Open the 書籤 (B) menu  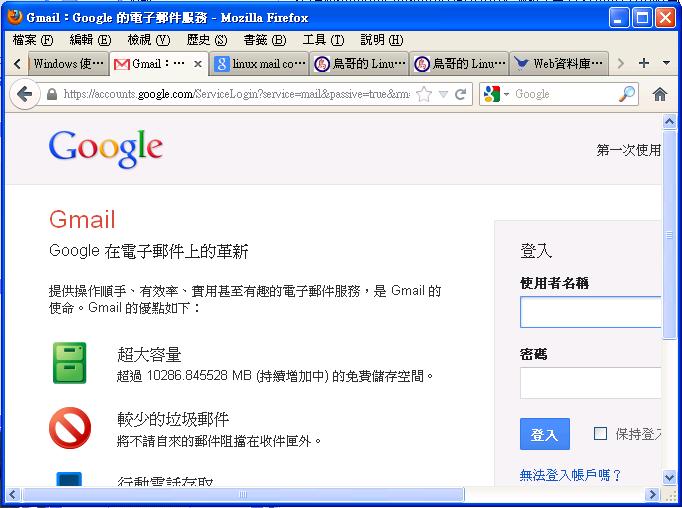point(264,40)
